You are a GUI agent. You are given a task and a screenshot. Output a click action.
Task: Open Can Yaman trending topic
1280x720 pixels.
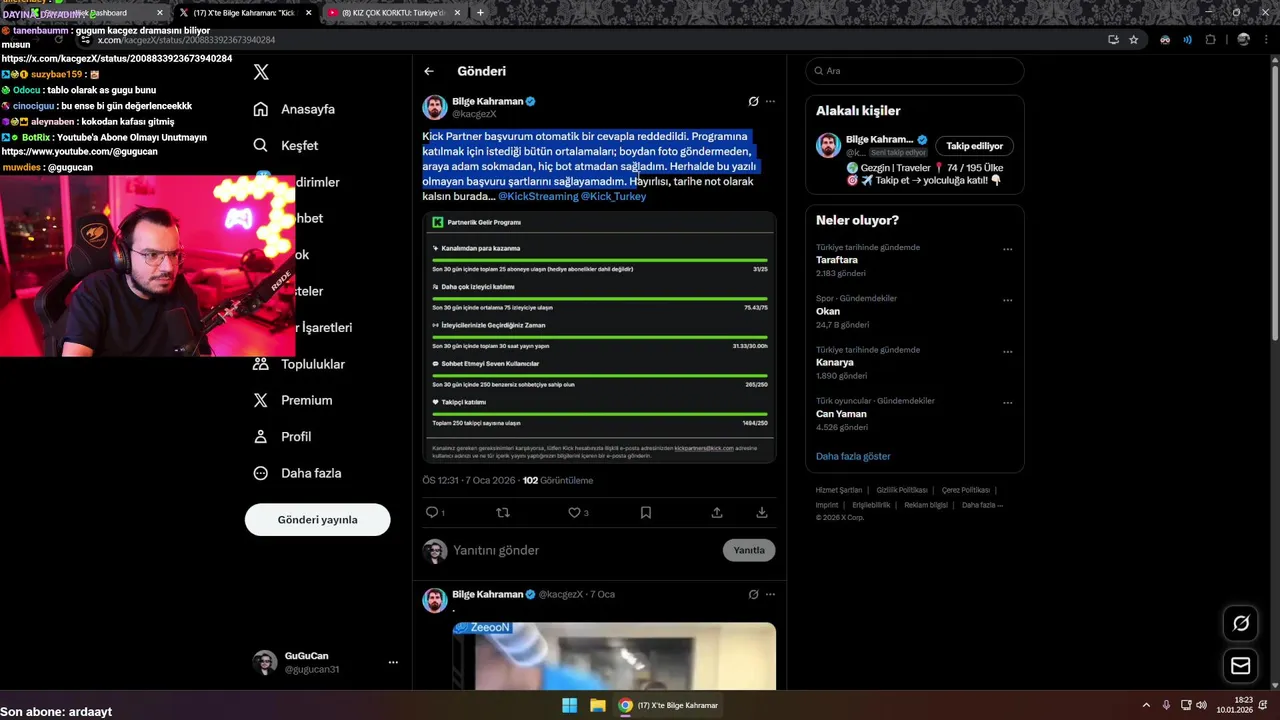click(841, 414)
